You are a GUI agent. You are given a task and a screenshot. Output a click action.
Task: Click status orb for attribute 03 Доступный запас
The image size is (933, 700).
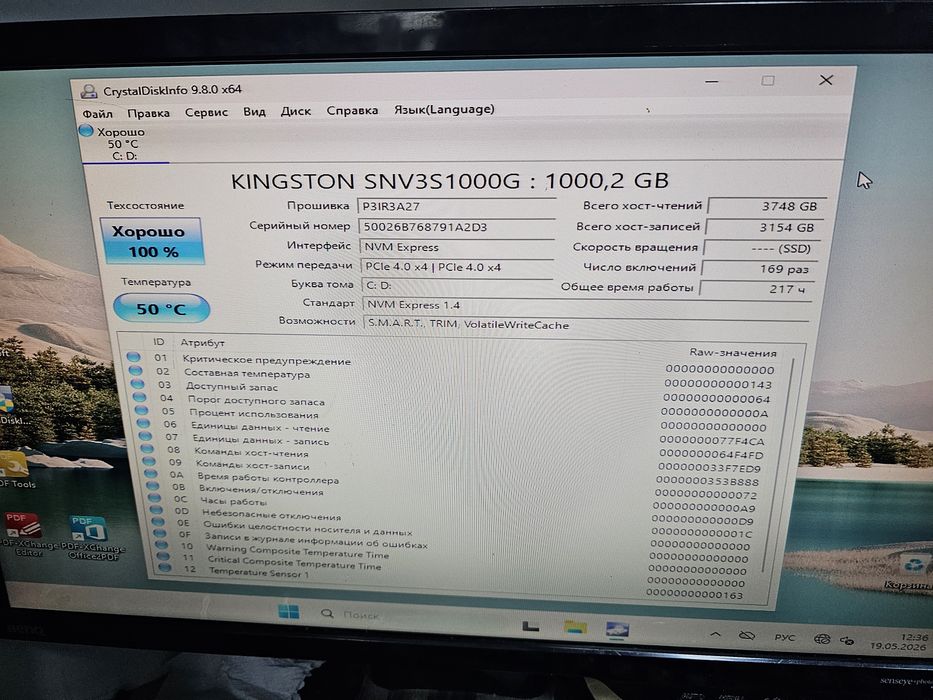[x=137, y=384]
